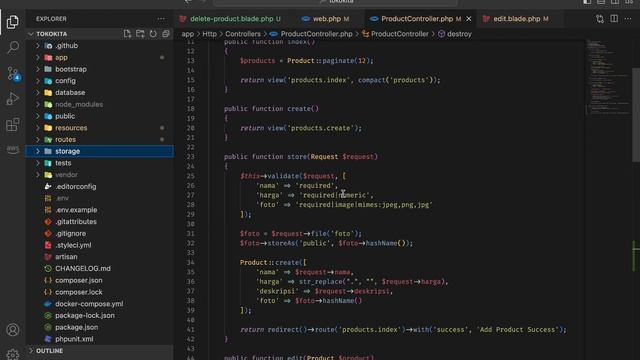The image size is (640, 360).
Task: Click the editor vertical scrollbar
Action: click(636, 114)
